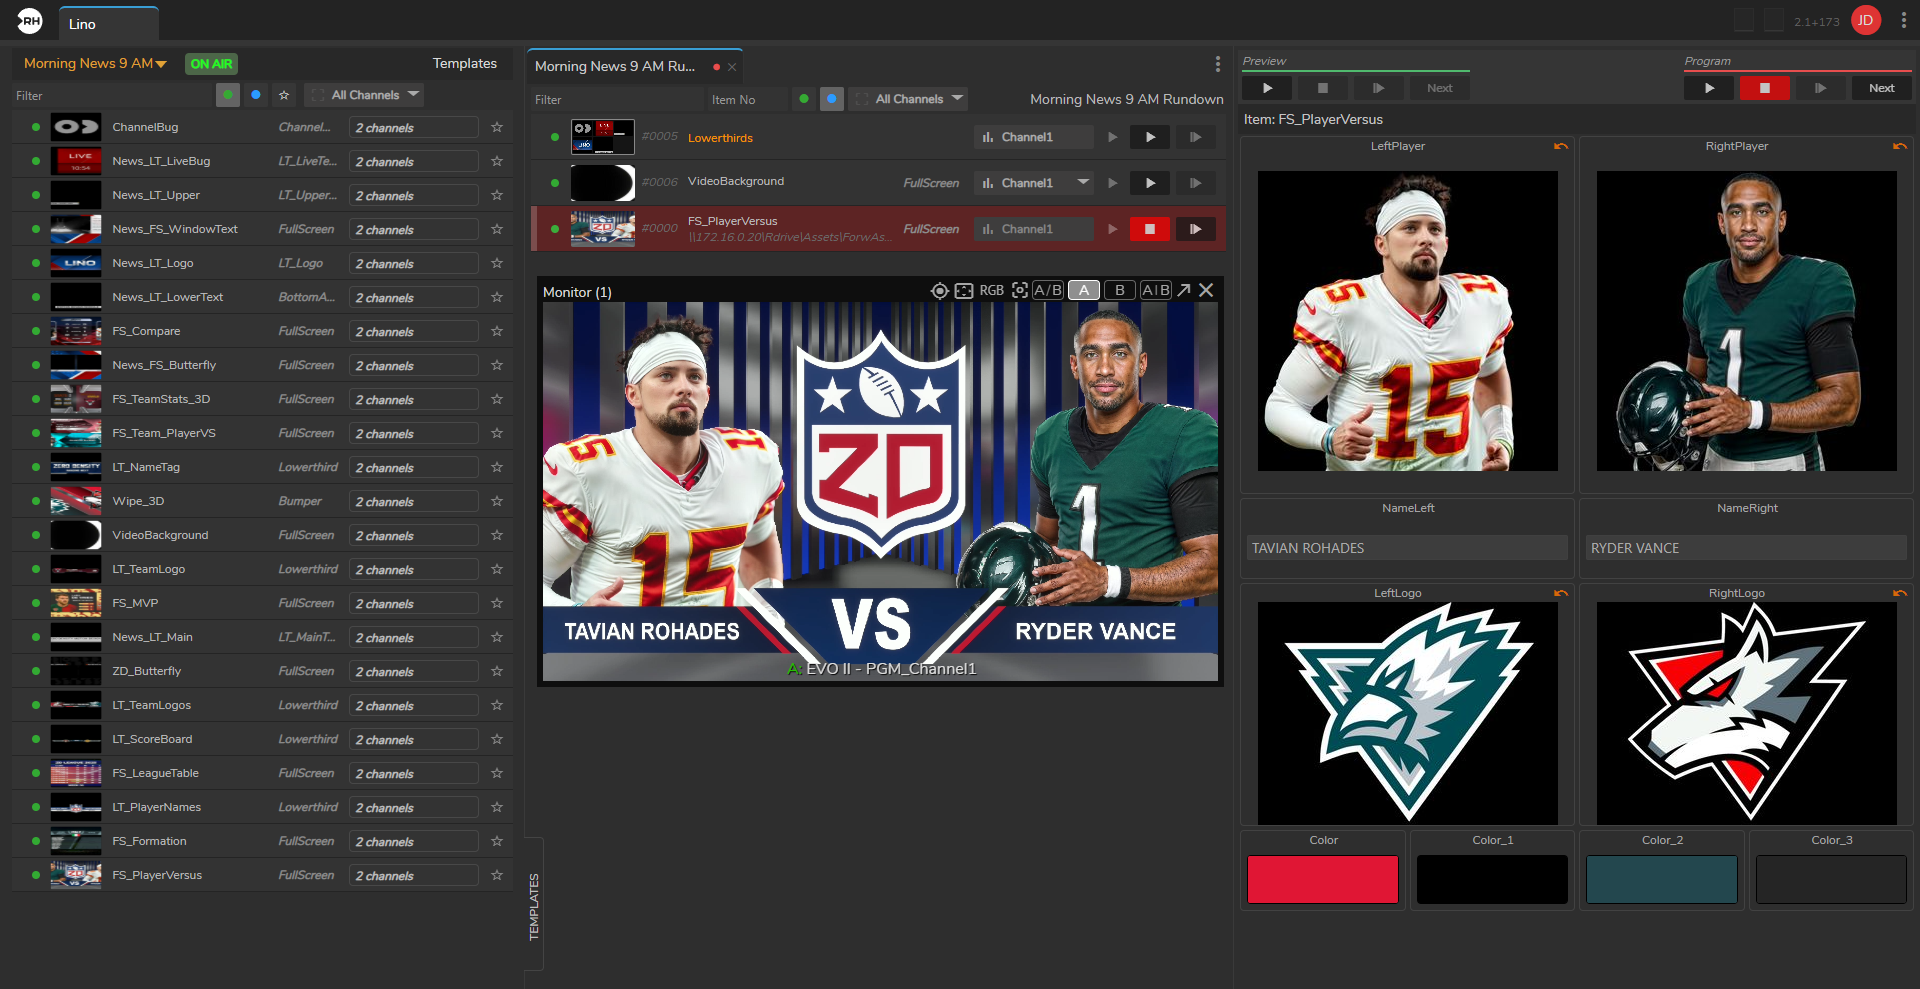Open All Channels dropdown in the templates panel
The image size is (1920, 989).
[364, 95]
